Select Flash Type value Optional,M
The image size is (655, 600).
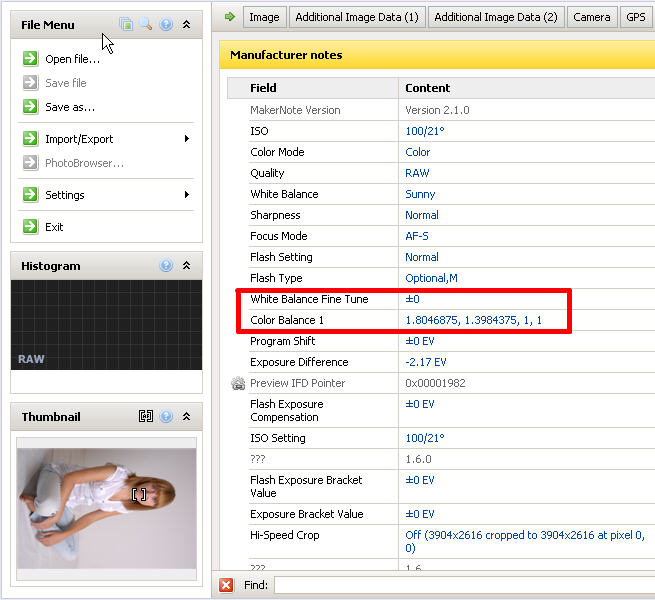pos(432,278)
